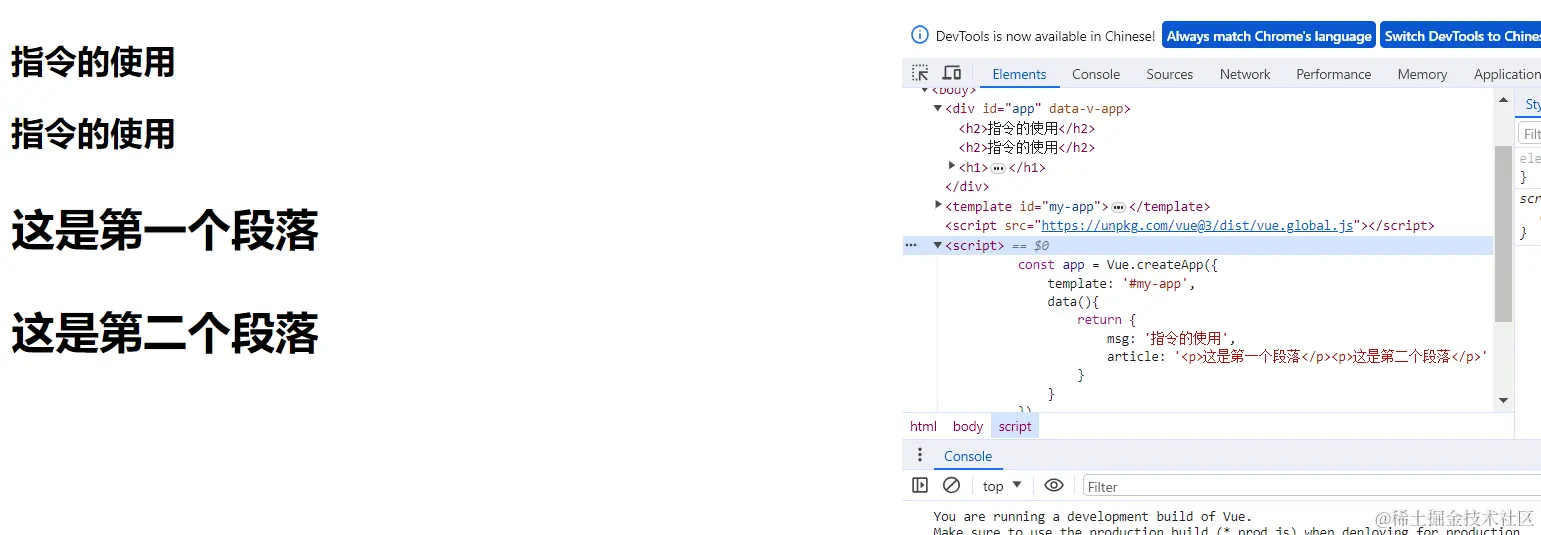
Task: Open the top JavaScript context dropdown
Action: point(1002,486)
